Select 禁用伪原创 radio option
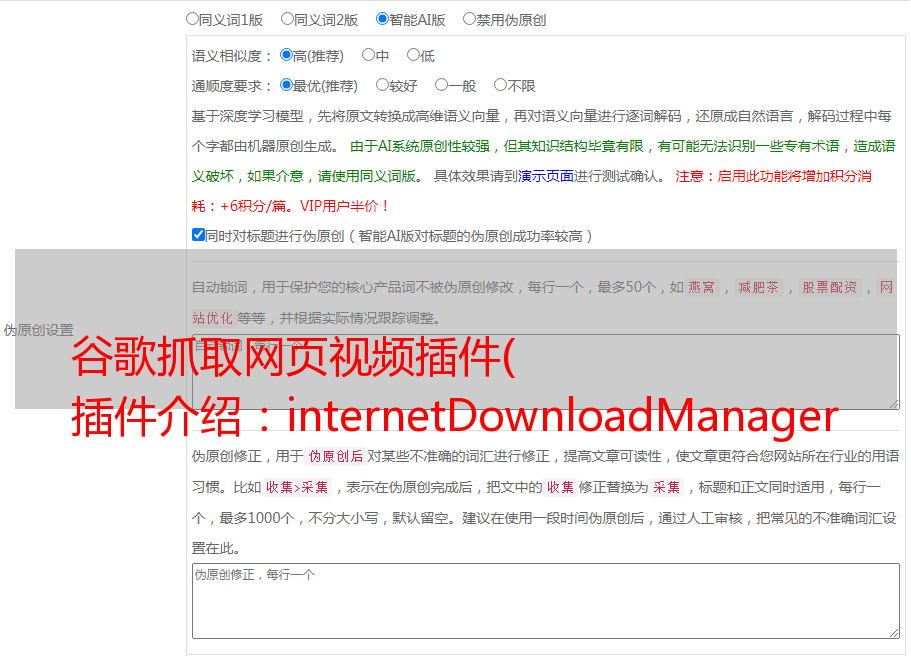911x658 pixels. (469, 19)
